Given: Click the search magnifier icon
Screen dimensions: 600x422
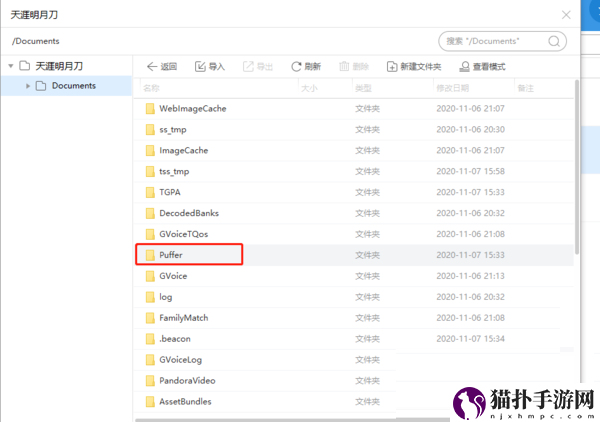Looking at the screenshot, I should (554, 41).
